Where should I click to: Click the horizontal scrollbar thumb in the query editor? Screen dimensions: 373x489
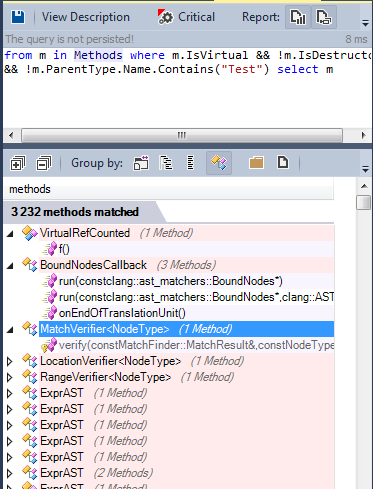coord(182,135)
